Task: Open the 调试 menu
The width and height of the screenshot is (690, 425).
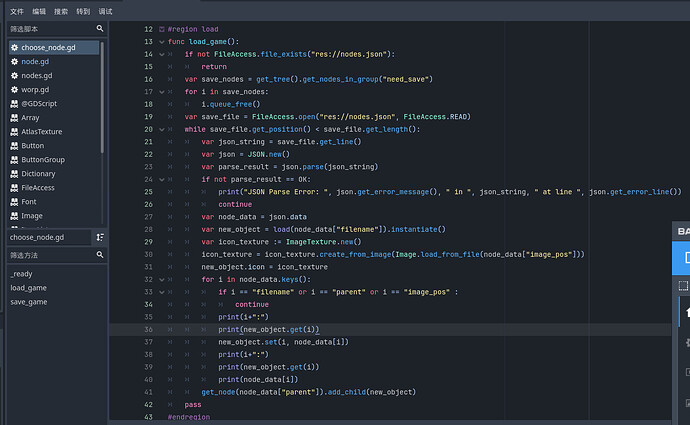Action: pyautogui.click(x=105, y=11)
